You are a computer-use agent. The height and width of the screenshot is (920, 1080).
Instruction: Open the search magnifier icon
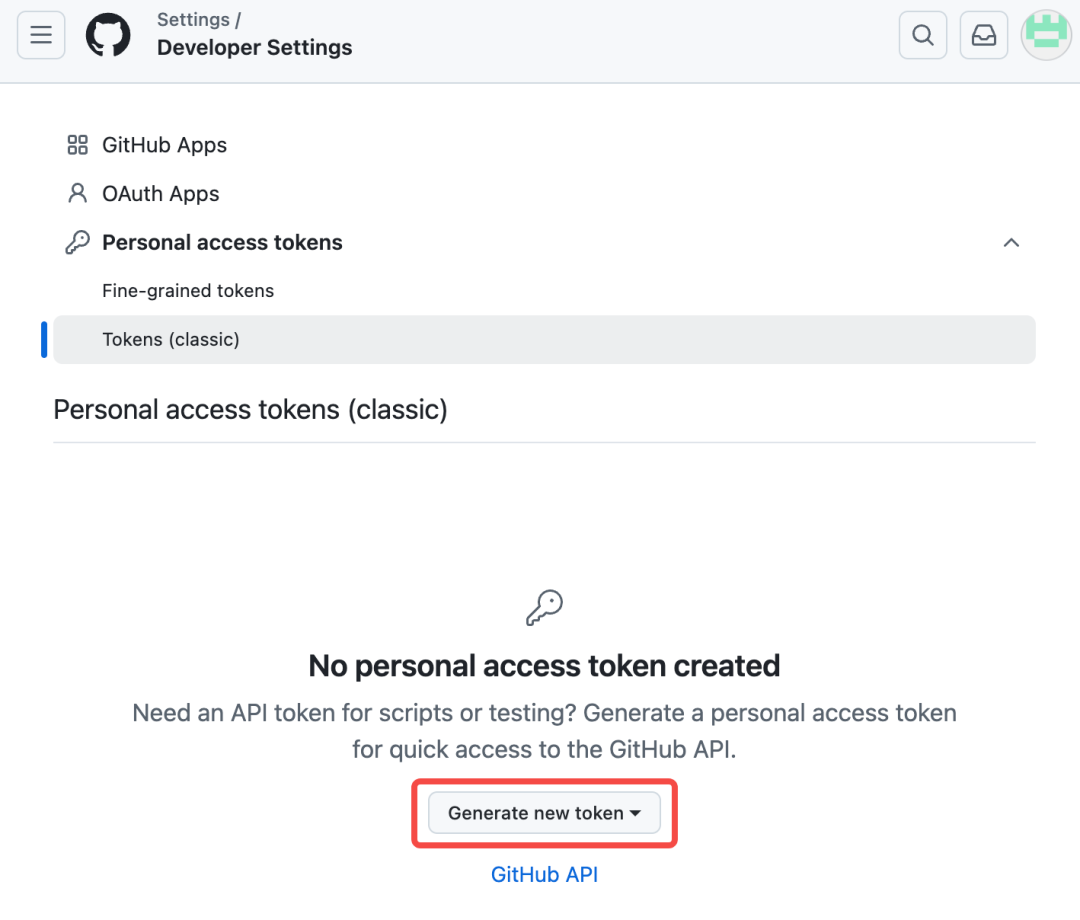click(922, 35)
